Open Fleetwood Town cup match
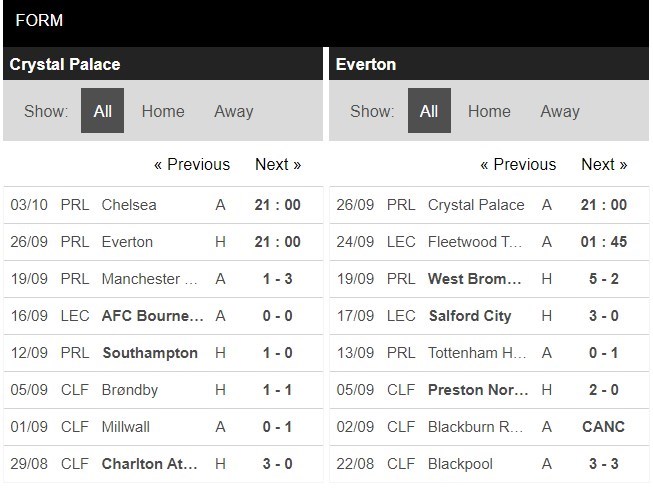Image resolution: width=653 pixels, height=490 pixels. [475, 242]
